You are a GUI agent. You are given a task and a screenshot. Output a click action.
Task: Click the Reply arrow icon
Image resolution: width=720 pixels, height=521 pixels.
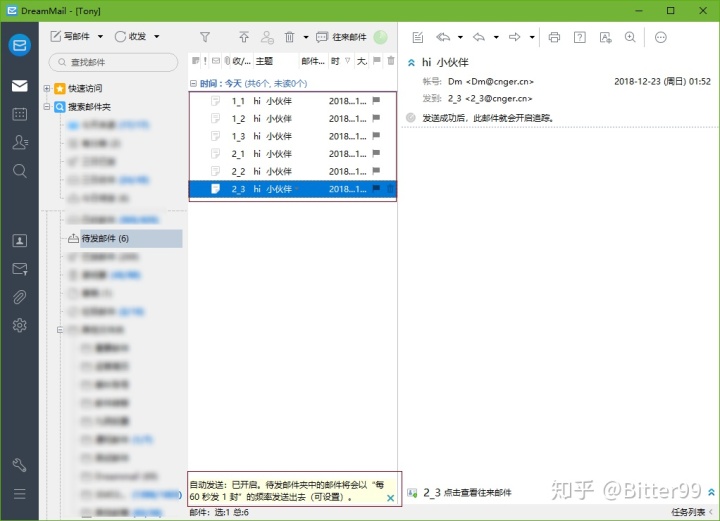[x=479, y=37]
